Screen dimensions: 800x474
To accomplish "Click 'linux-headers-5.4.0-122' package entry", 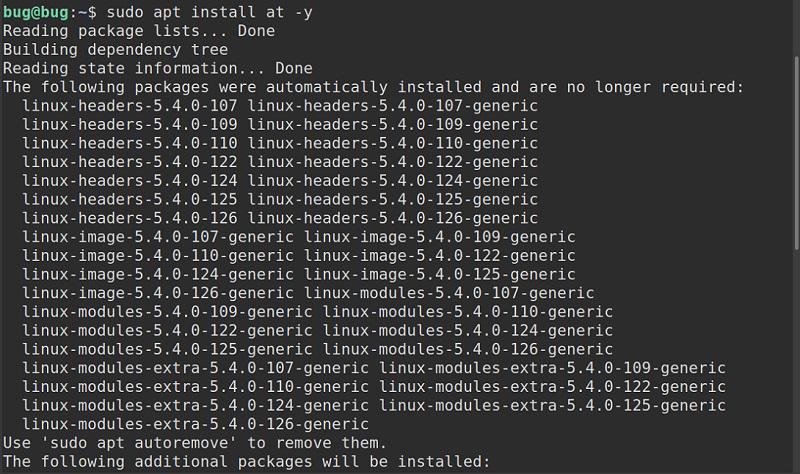I will tap(130, 162).
